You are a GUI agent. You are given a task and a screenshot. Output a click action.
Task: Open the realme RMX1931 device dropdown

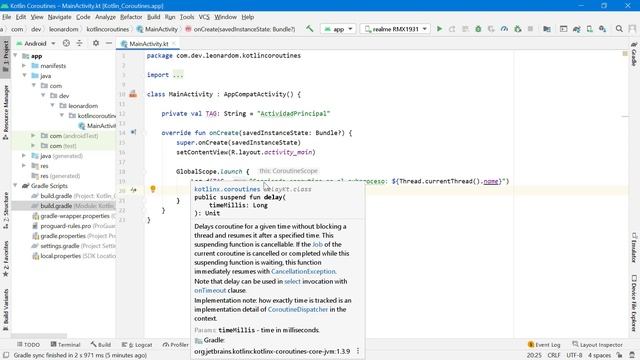[x=395, y=29]
